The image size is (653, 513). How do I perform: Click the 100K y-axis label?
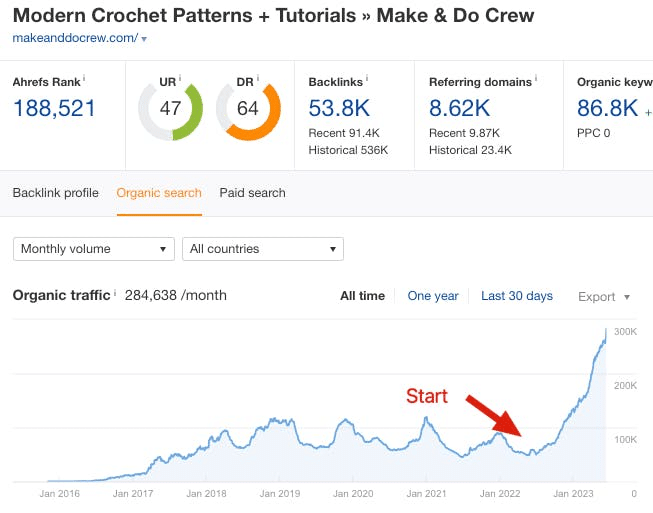coord(626,440)
